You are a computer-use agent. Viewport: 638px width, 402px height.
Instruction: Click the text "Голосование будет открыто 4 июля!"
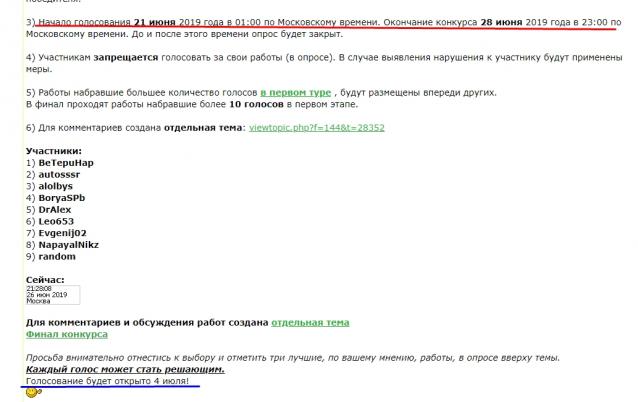107,381
